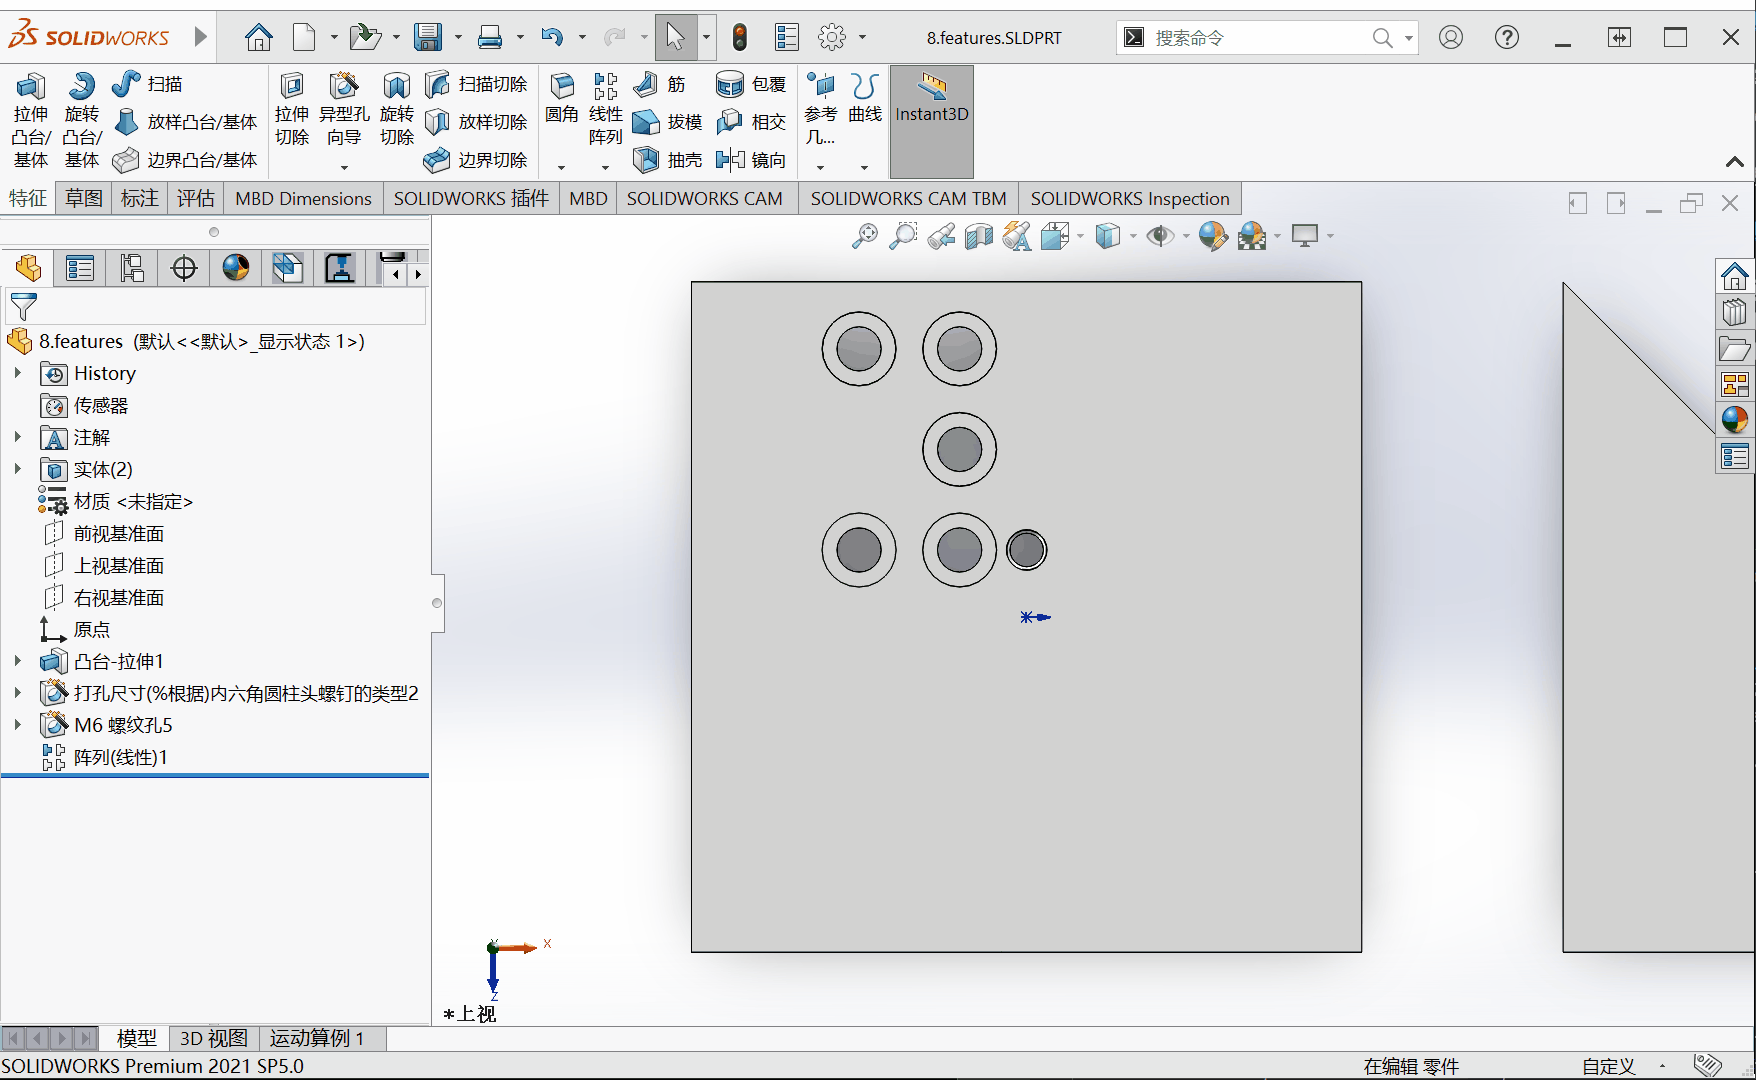
Task: Choose the Swept Boss tool (扫描)
Action: click(x=148, y=84)
